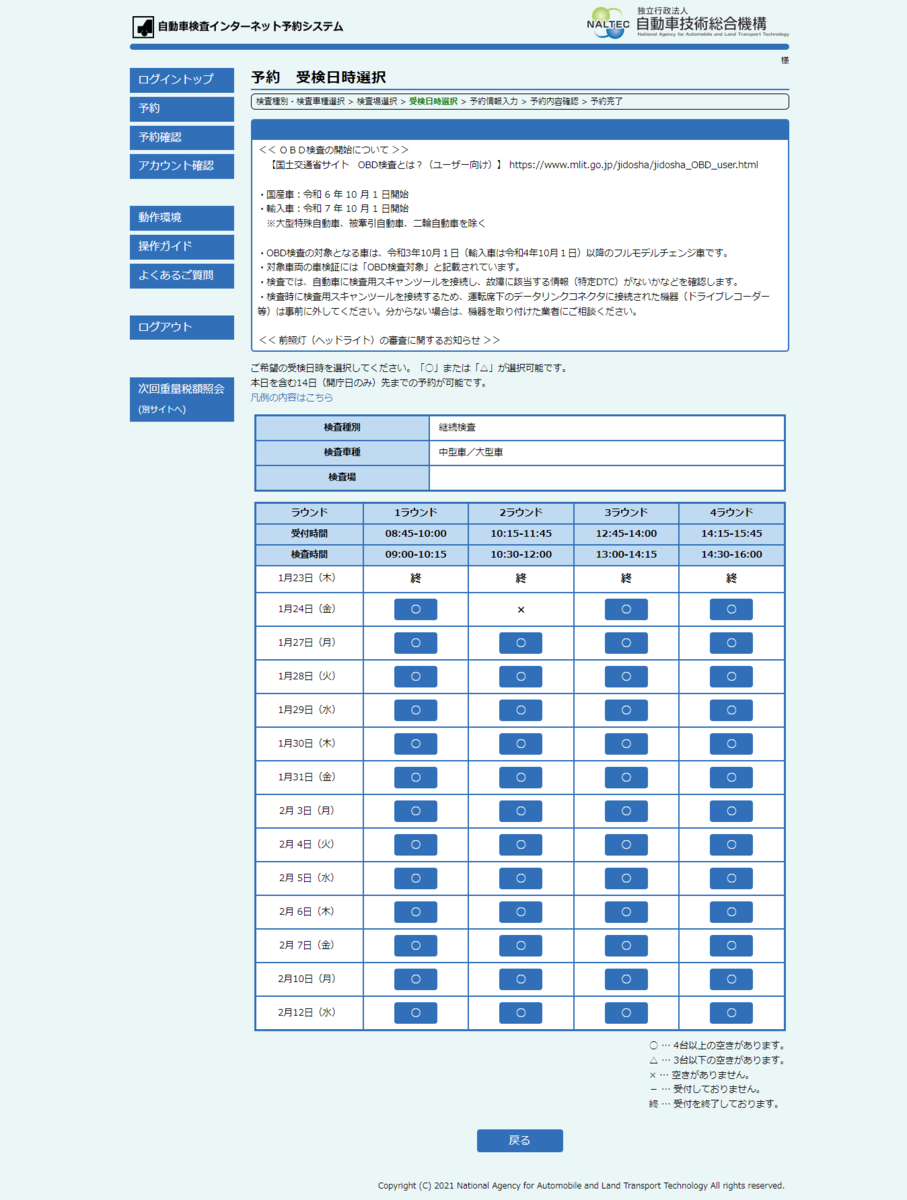This screenshot has width=907, height=1200.
Task: Open 次回重量税額照会 external site button
Action: click(x=182, y=399)
